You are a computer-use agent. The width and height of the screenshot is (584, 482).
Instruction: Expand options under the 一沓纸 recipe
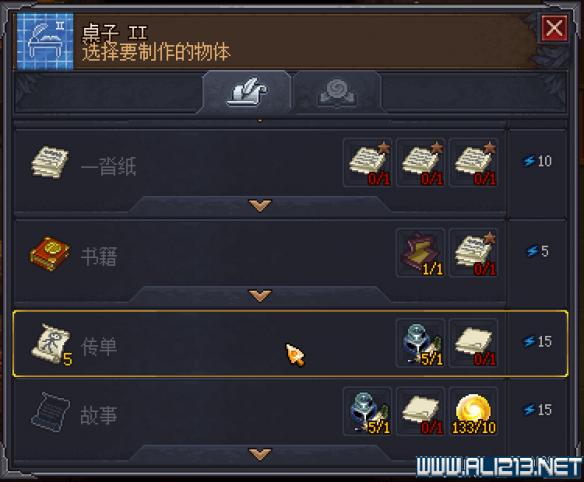click(x=260, y=205)
